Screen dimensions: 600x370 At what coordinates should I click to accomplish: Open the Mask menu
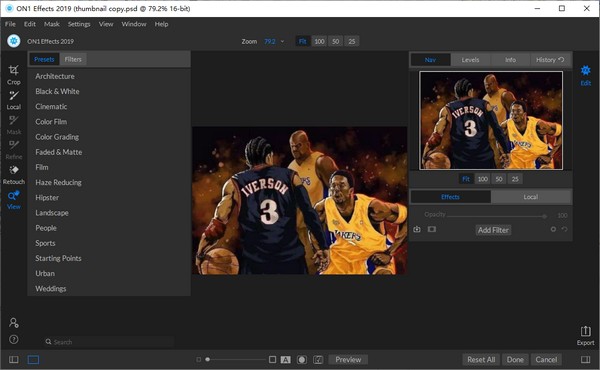tap(52, 24)
